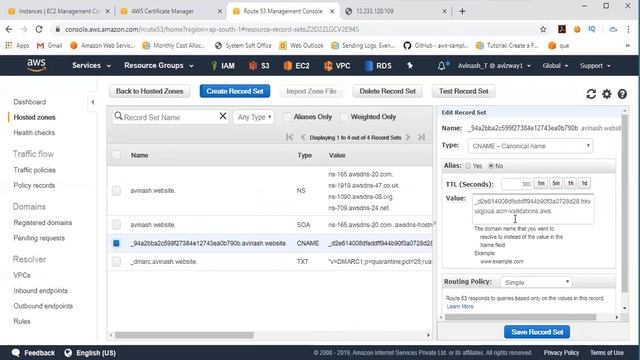Open the Support dropdown
This screenshot has width=640, height=360.
coord(595,66)
